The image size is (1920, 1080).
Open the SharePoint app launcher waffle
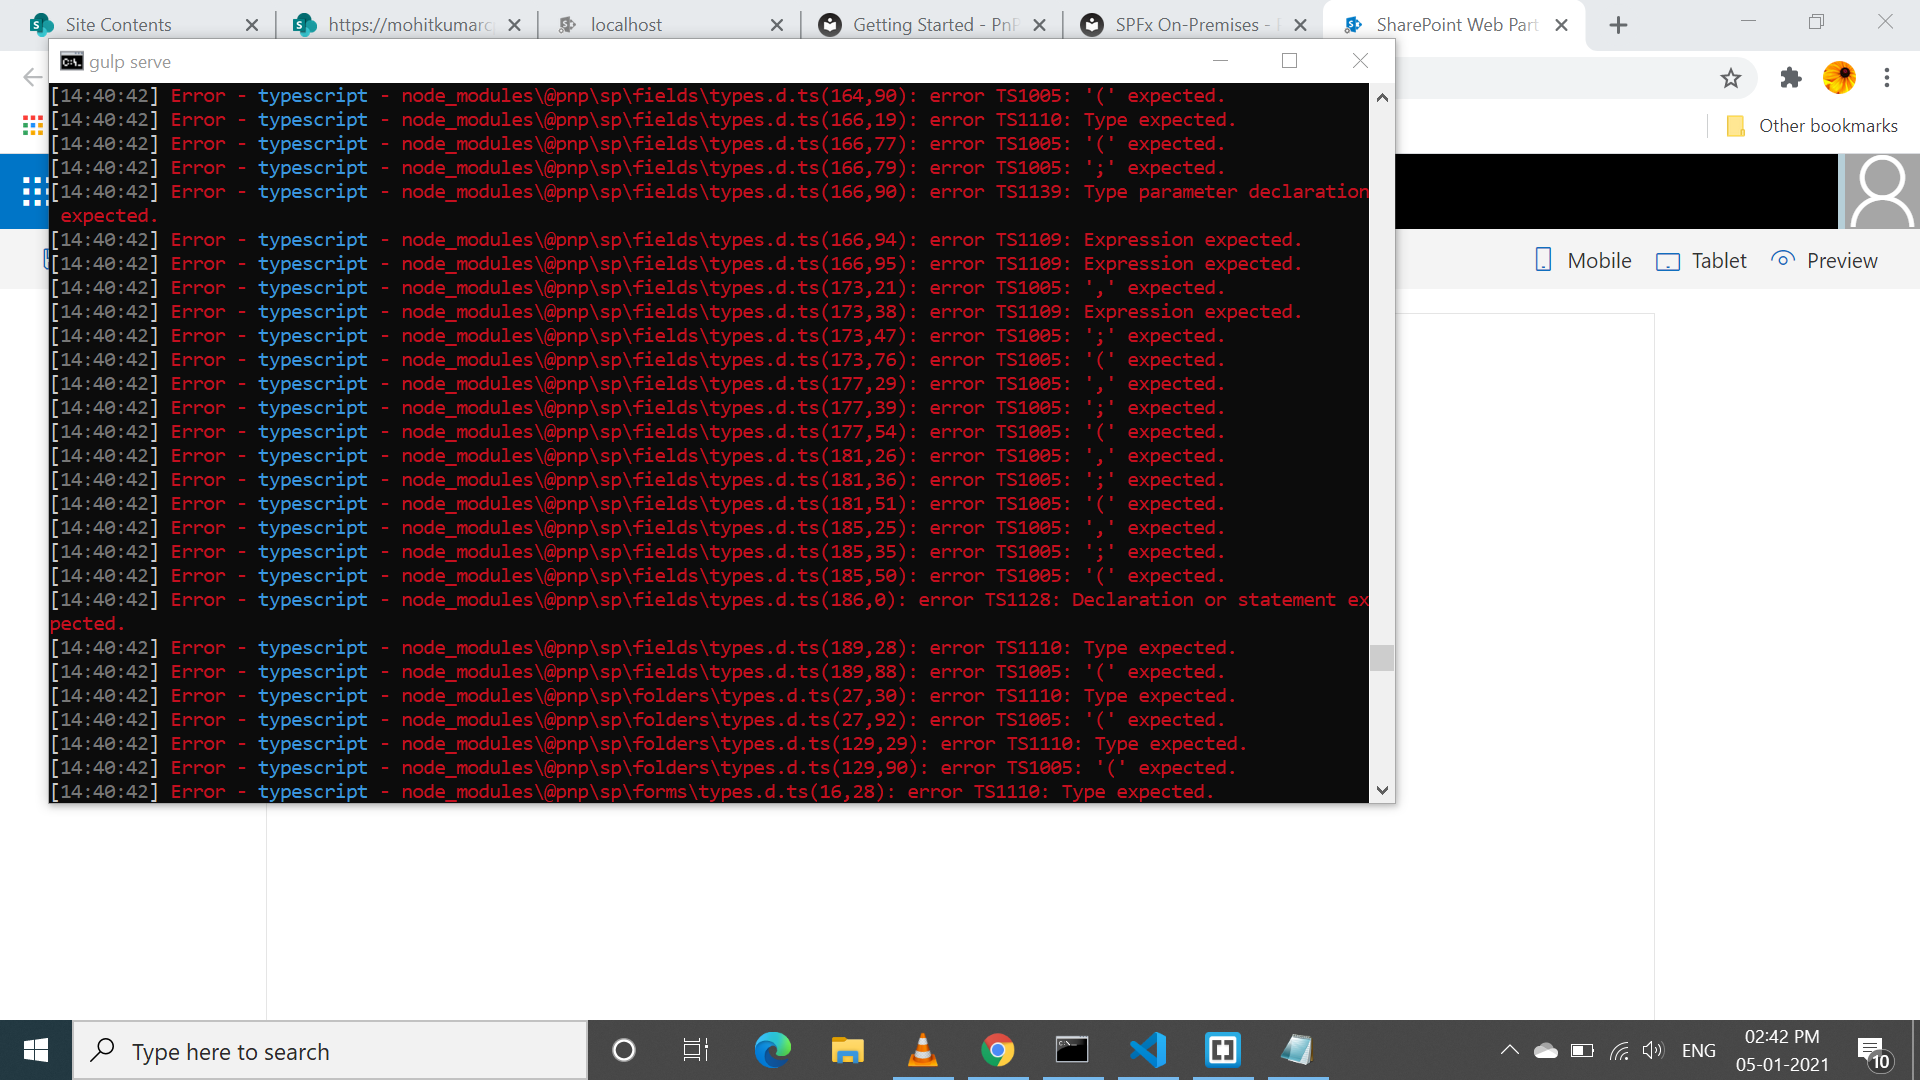pyautogui.click(x=33, y=191)
